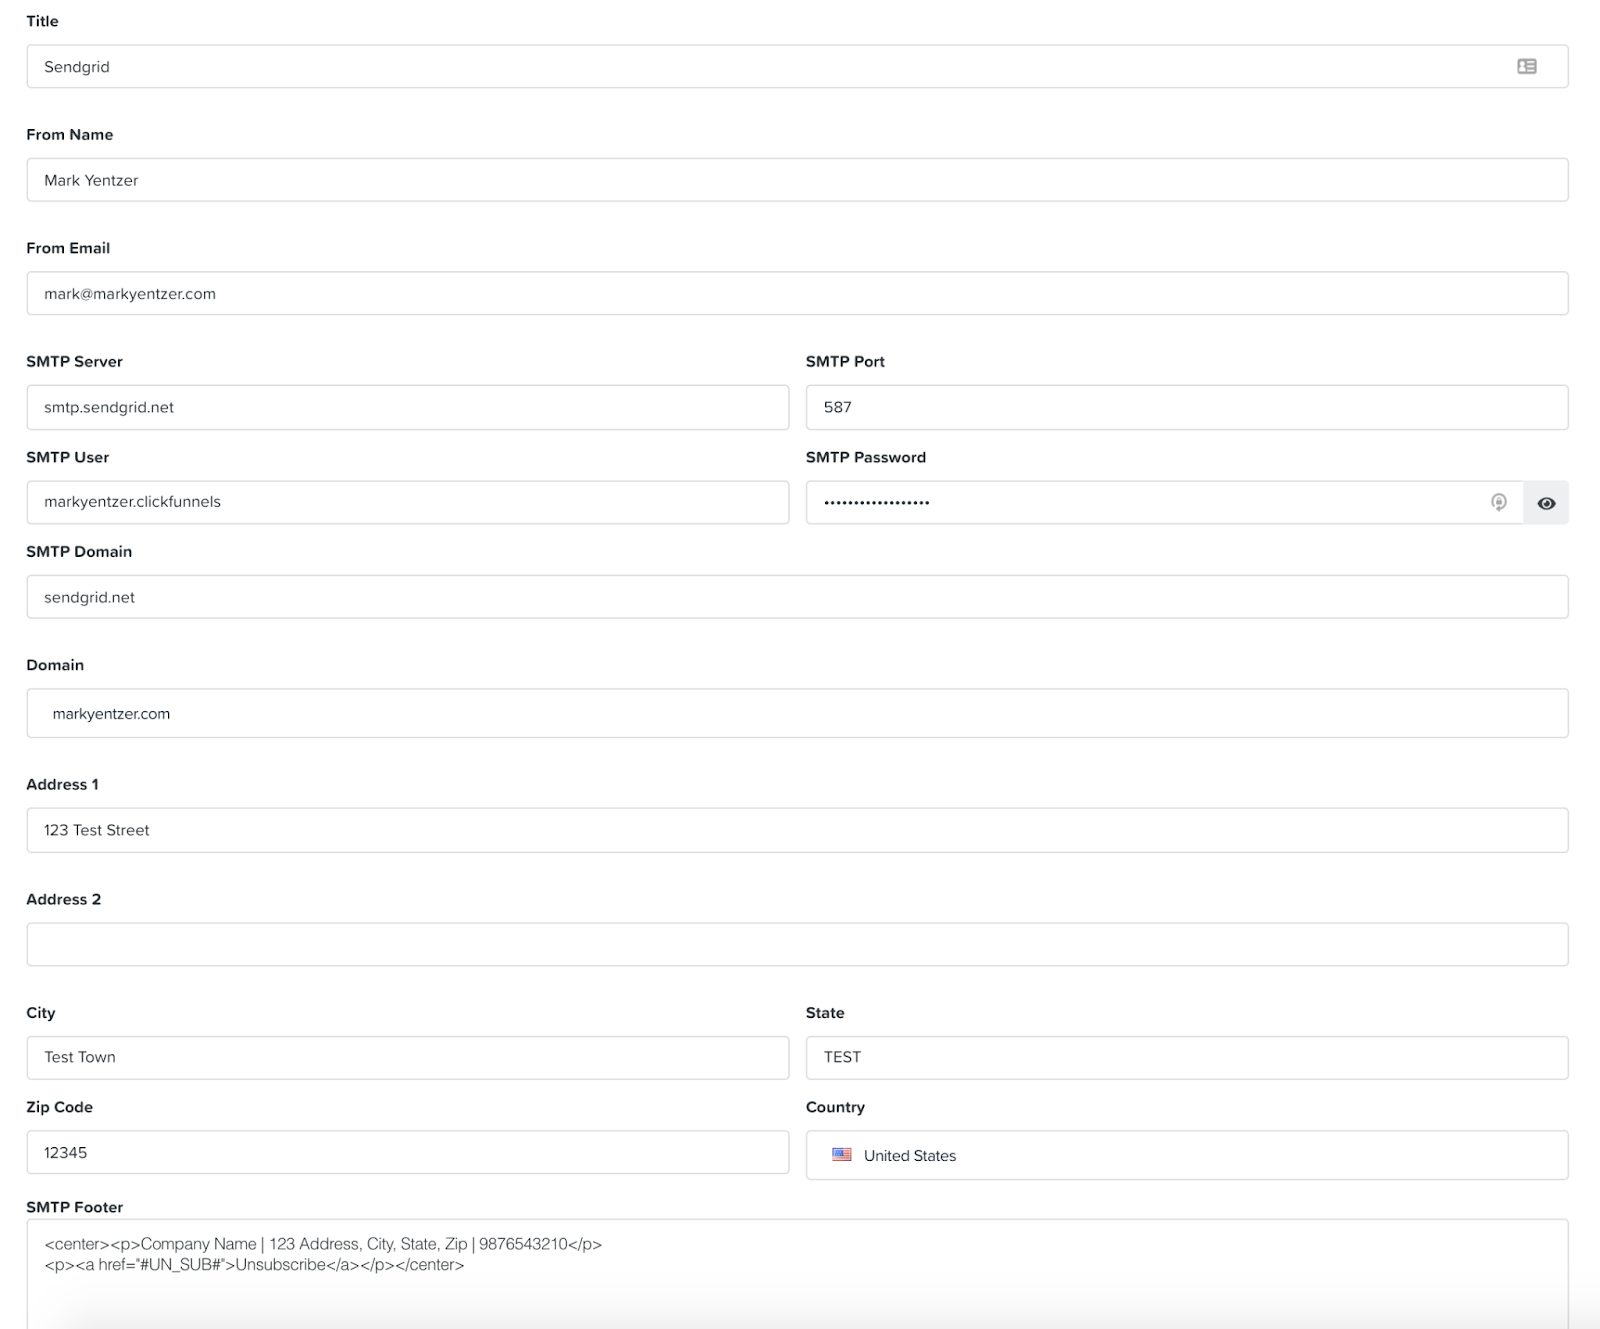Click the SMTP Domain label
1600x1329 pixels.
pyautogui.click(x=79, y=551)
